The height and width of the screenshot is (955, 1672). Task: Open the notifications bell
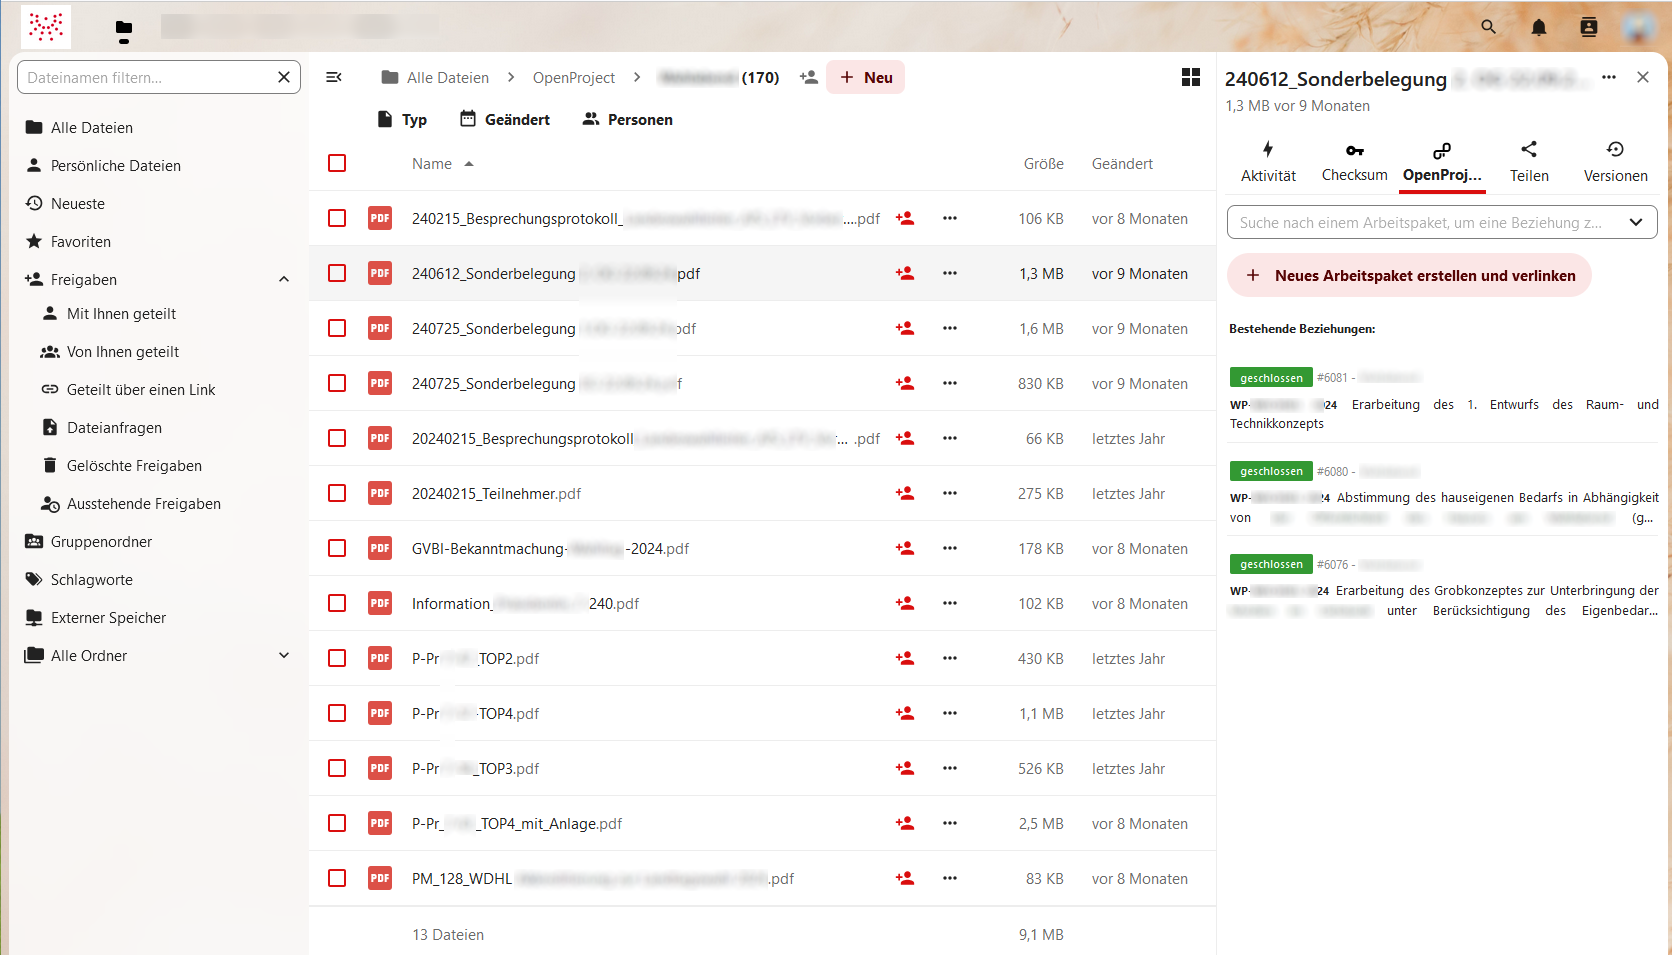tap(1538, 27)
